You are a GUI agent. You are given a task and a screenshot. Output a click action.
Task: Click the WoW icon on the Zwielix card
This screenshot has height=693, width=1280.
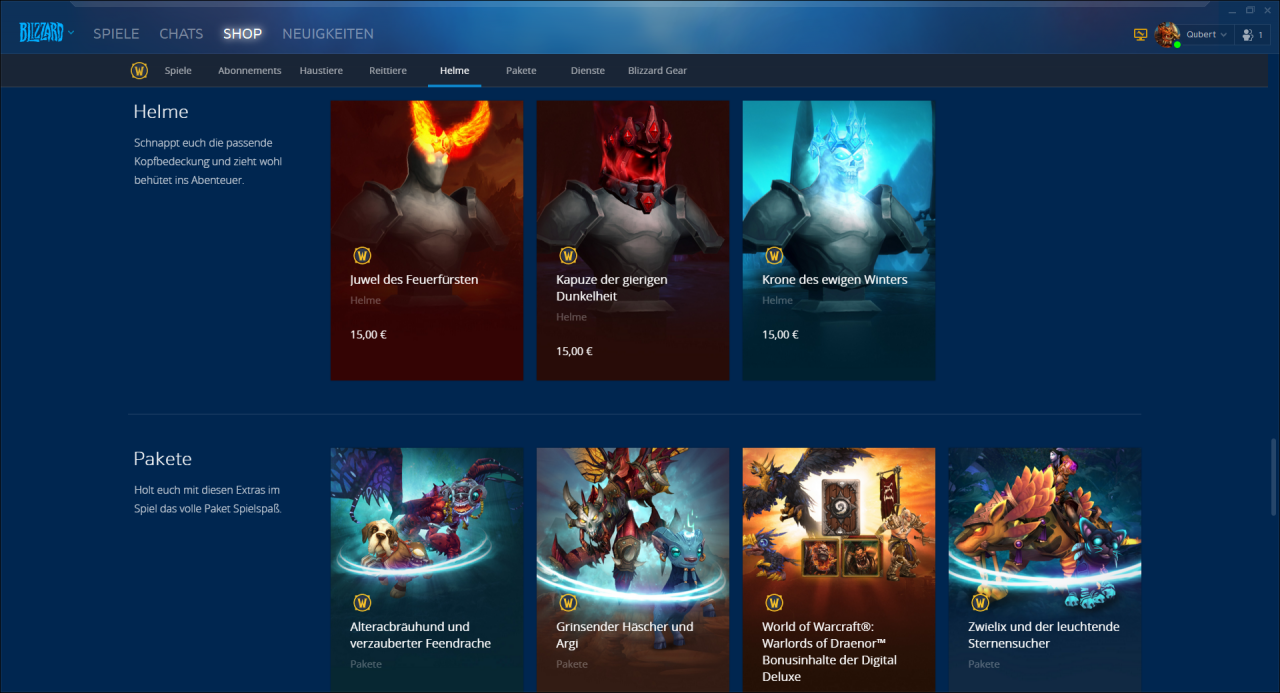(980, 602)
